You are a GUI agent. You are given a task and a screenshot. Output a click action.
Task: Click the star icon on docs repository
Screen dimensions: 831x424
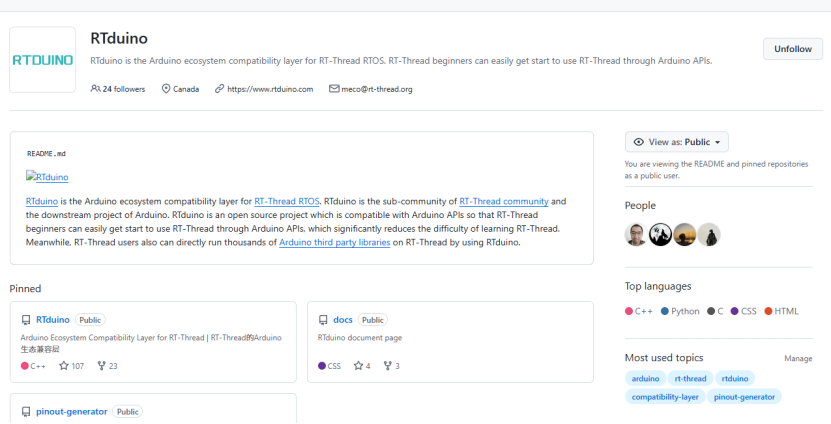pos(358,366)
